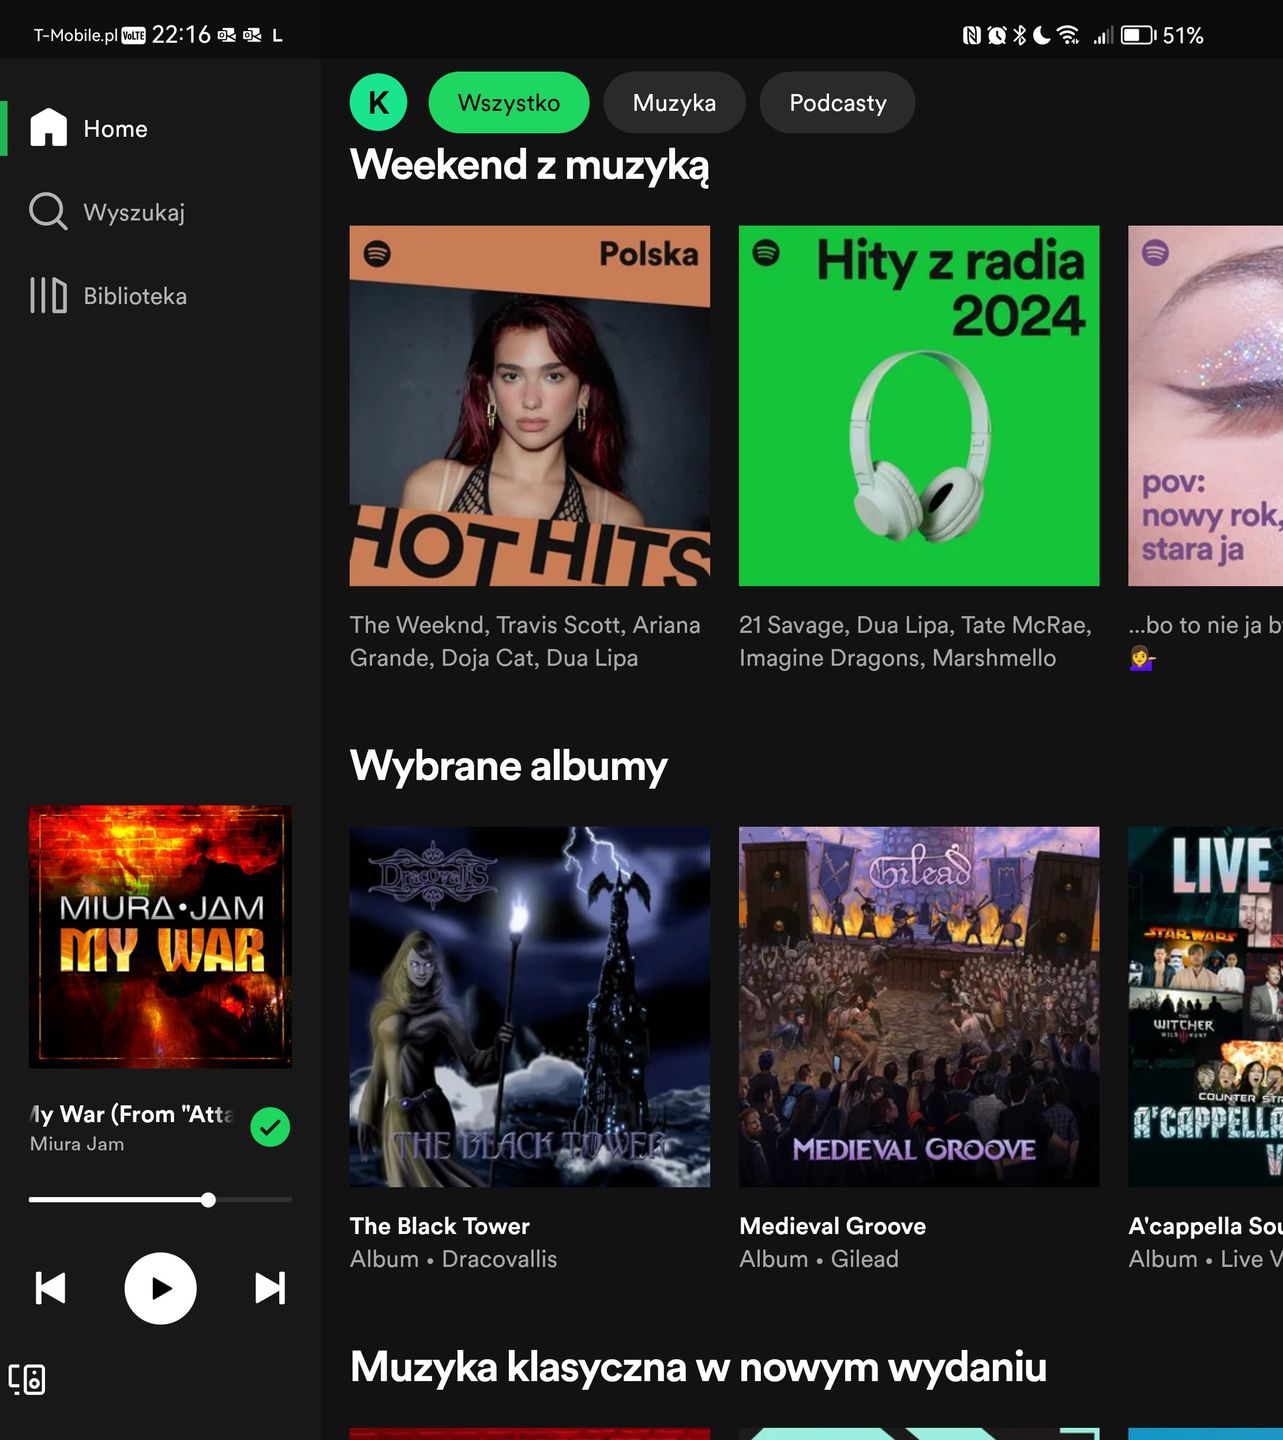Click Muzyka klasyczna w nowym wydaniu heading
The image size is (1283, 1440).
pyautogui.click(x=698, y=1367)
